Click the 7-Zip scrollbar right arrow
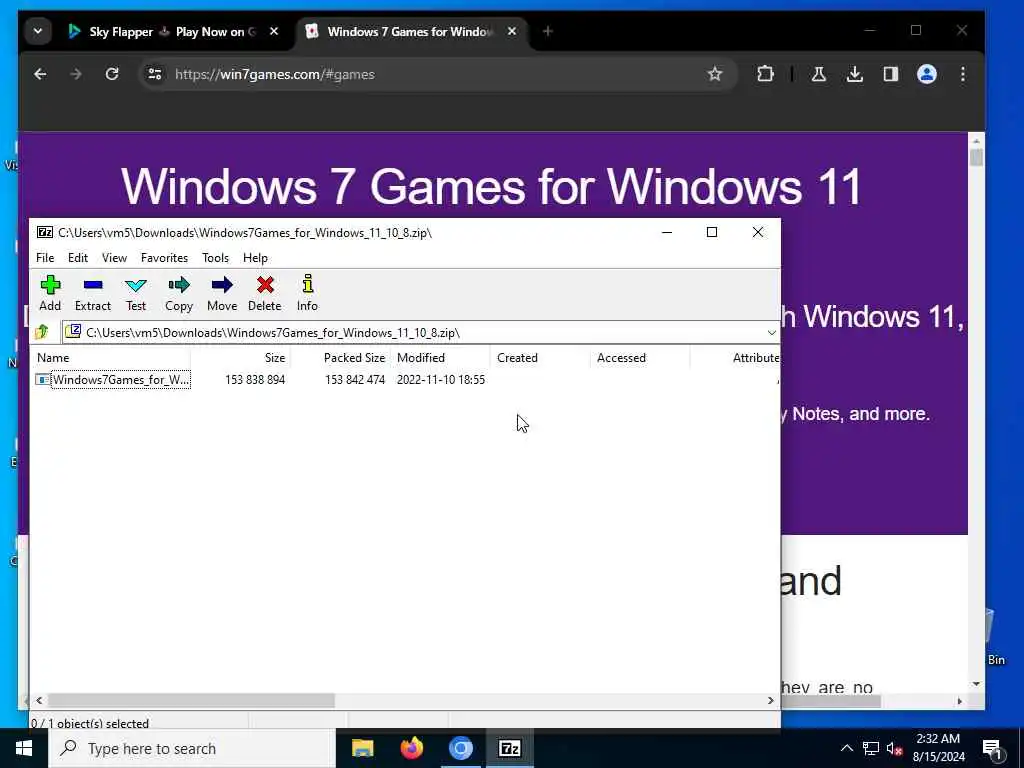1024x768 pixels. click(x=771, y=701)
